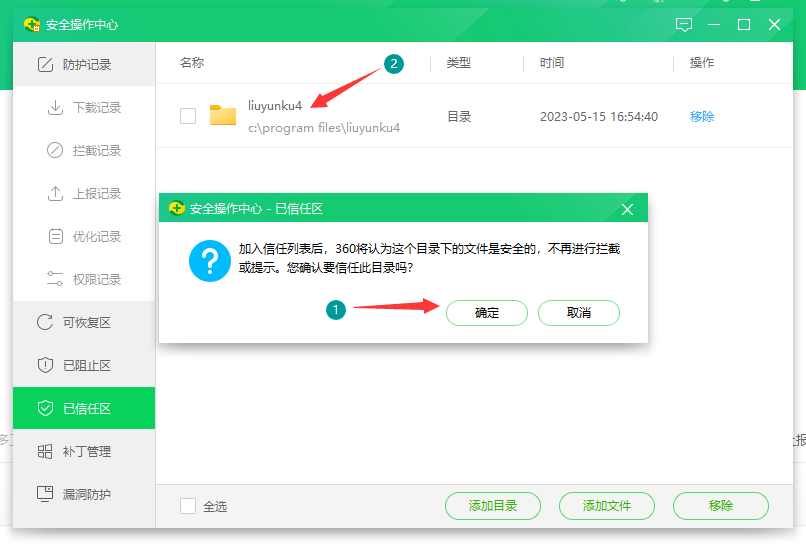Tick the liuyunku4 row checkbox
The height and width of the screenshot is (544, 806).
pos(188,116)
